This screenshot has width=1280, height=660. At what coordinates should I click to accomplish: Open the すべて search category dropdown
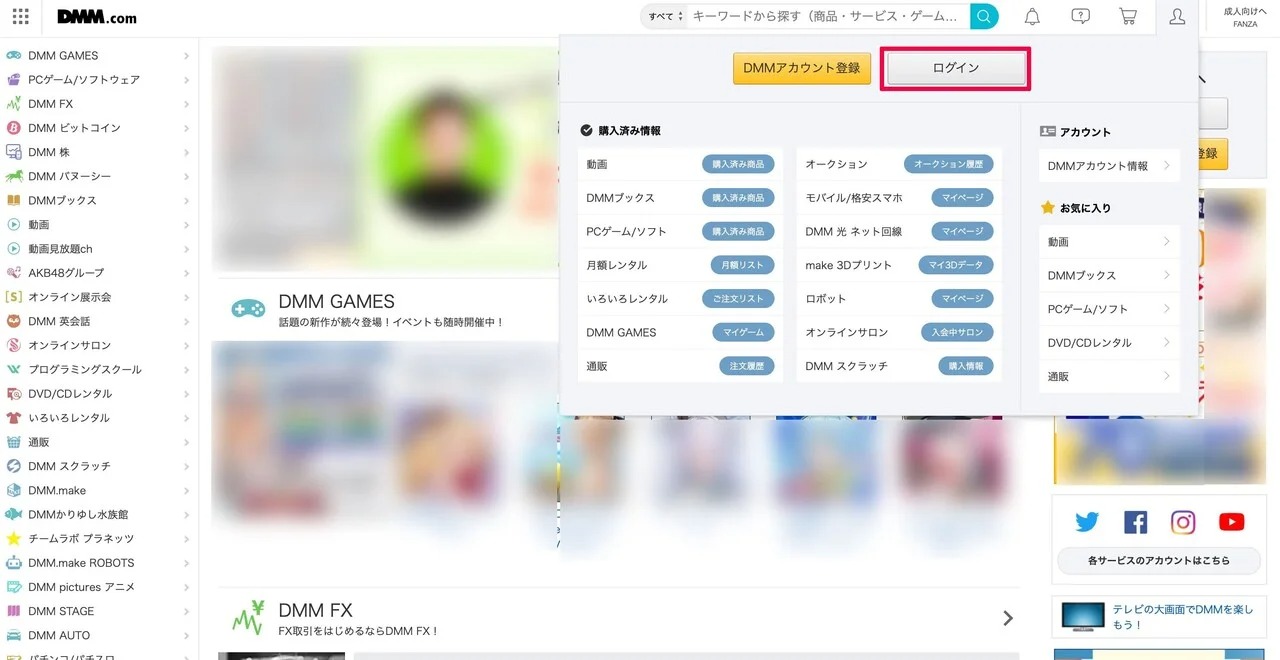coord(665,16)
